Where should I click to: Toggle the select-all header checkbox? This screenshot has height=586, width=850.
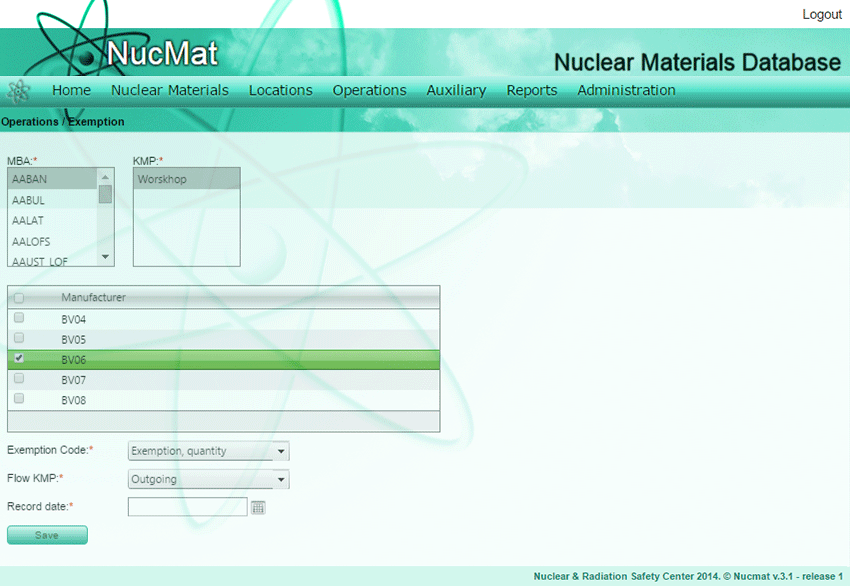[19, 297]
